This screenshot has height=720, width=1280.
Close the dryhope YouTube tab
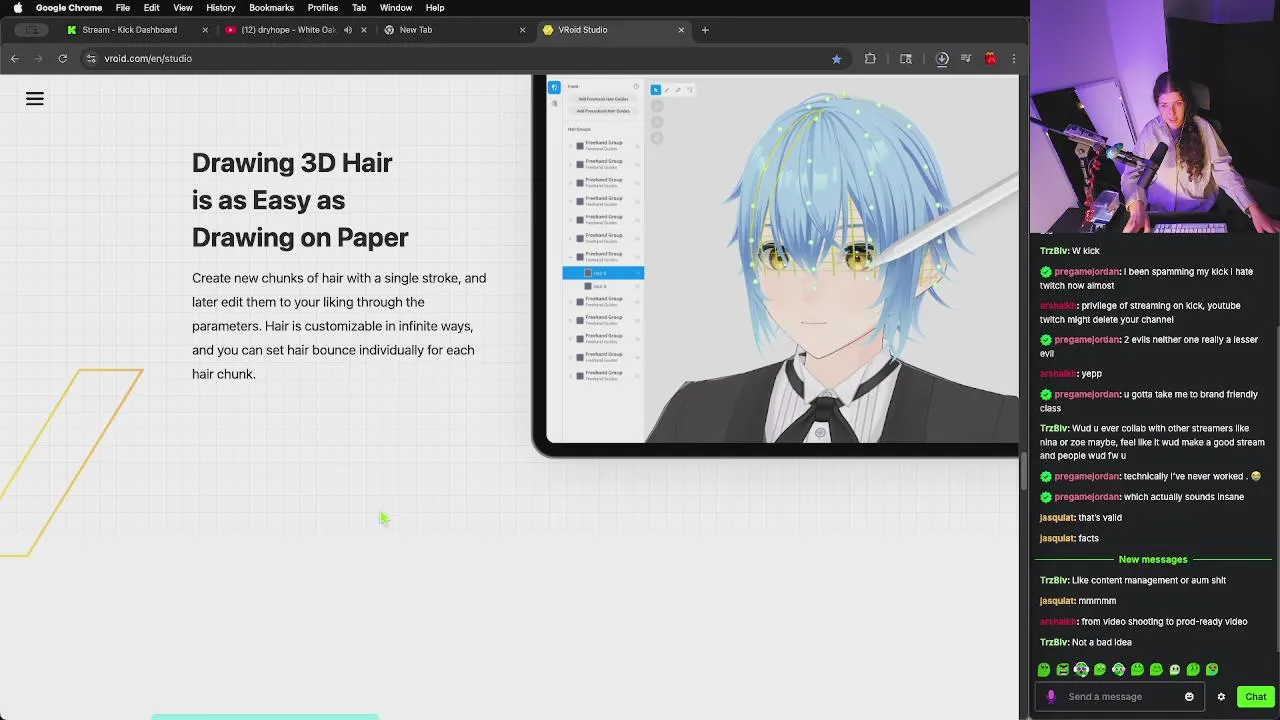tap(364, 30)
